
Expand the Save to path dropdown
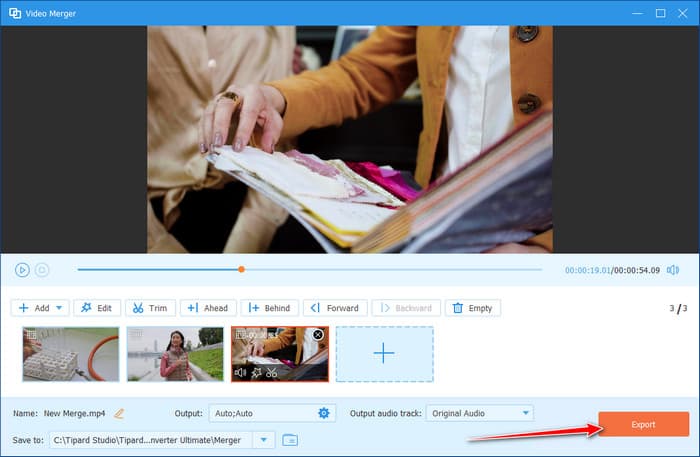[x=264, y=439]
